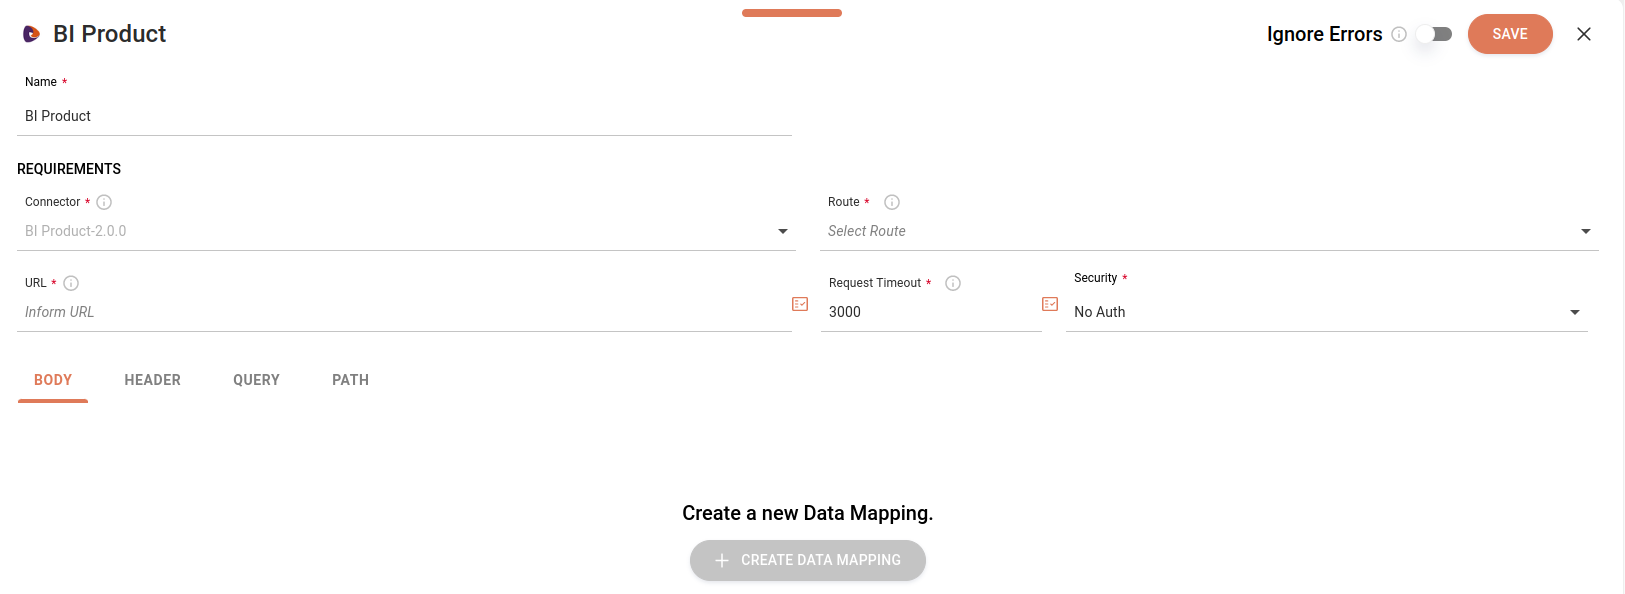
Task: Click the URL info icon
Action: pos(71,283)
